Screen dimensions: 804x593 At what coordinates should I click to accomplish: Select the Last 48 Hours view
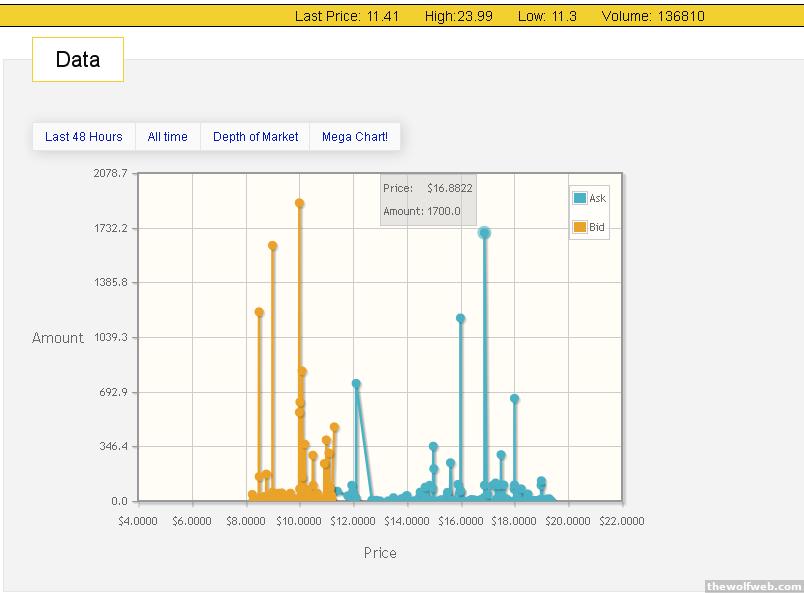[x=84, y=137]
